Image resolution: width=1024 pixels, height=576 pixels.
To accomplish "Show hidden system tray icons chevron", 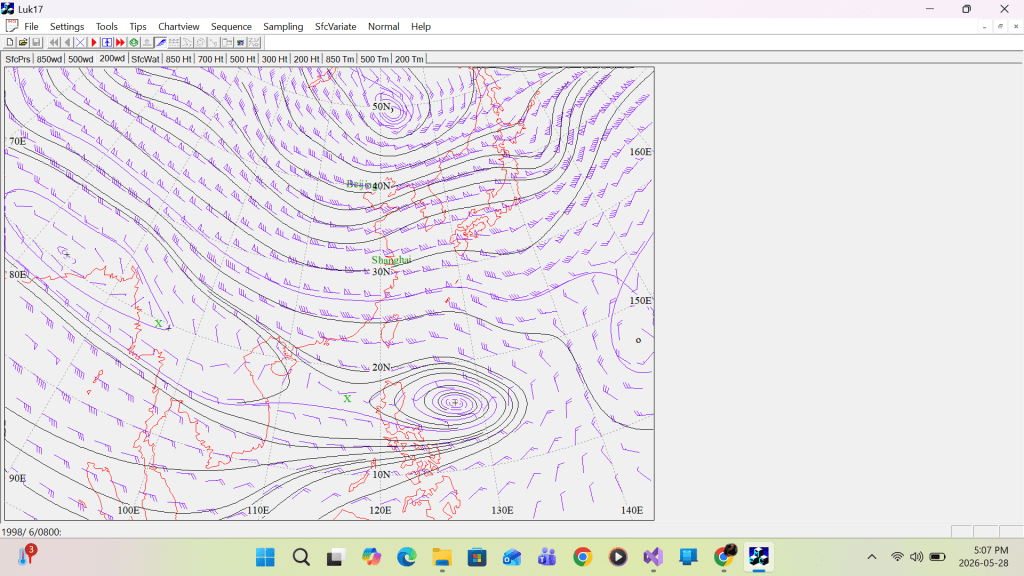I will click(x=872, y=557).
